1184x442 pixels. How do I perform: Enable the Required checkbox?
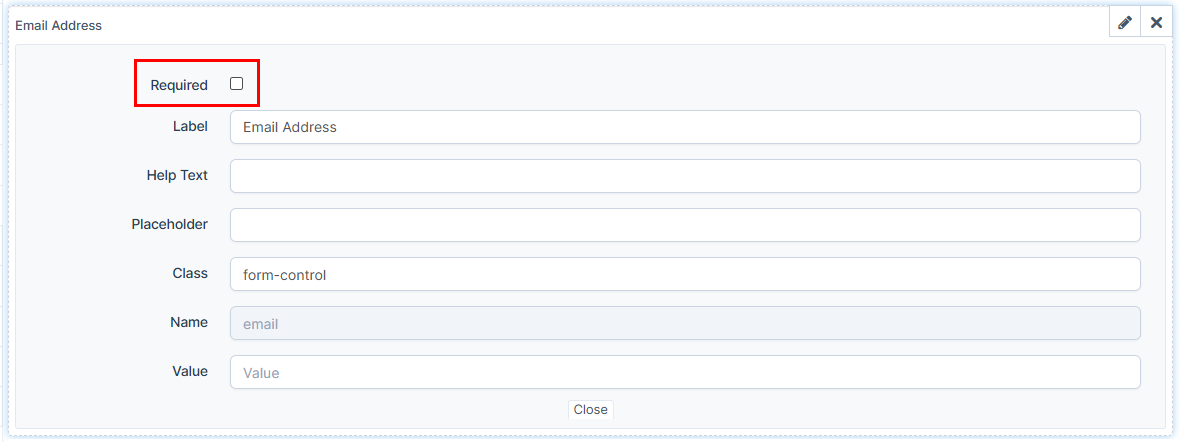tap(237, 84)
